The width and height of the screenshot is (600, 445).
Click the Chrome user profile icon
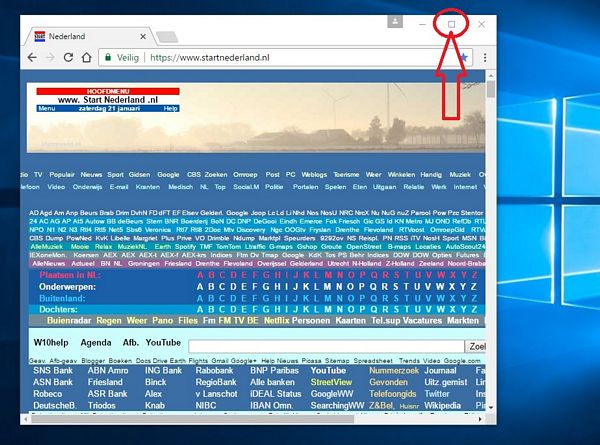point(395,22)
